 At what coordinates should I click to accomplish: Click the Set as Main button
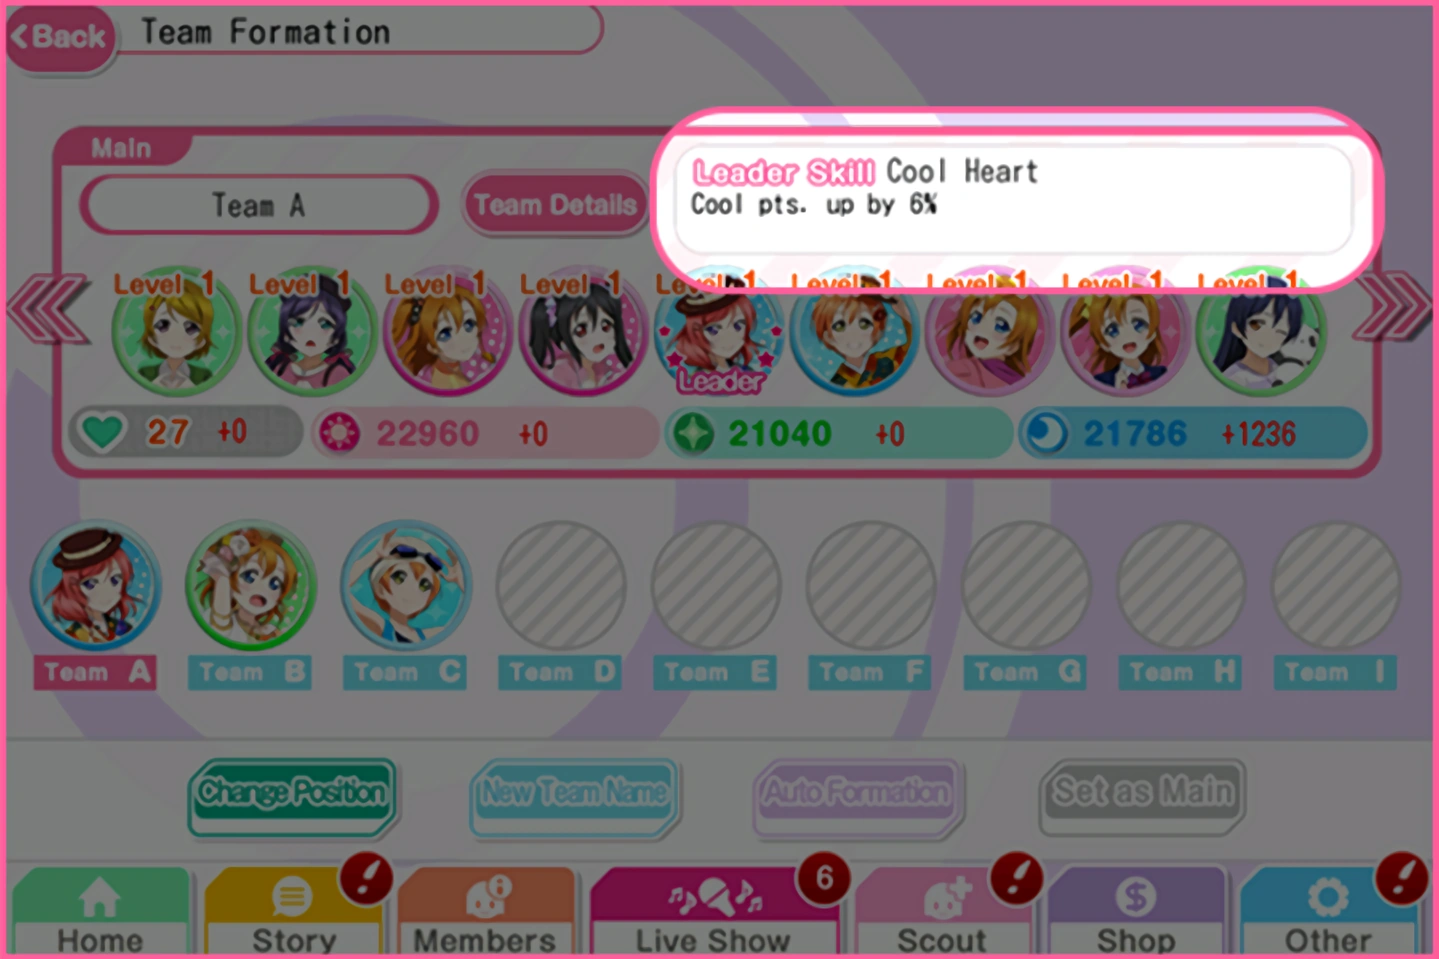[1142, 795]
